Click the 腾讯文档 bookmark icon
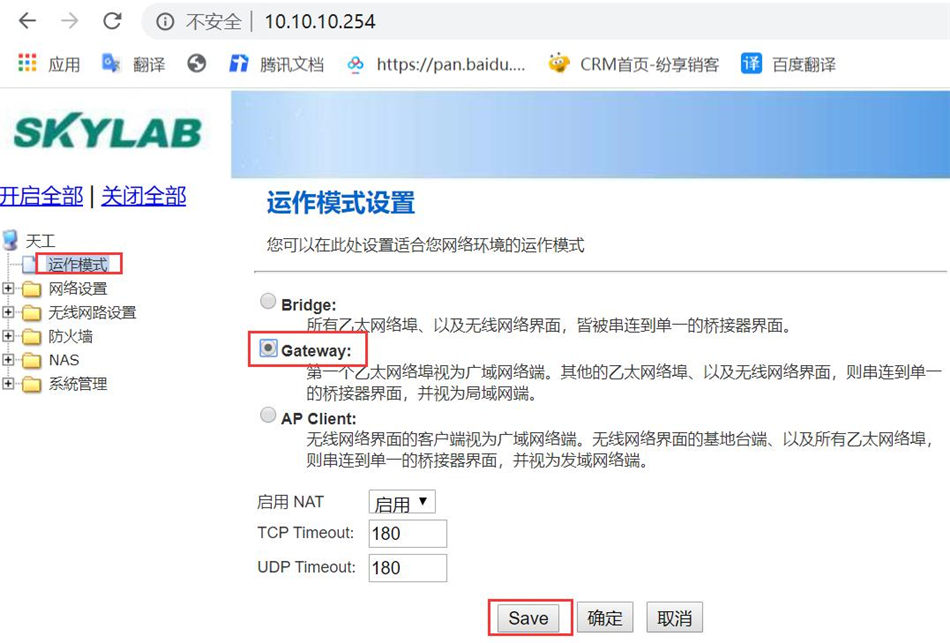 pyautogui.click(x=237, y=64)
